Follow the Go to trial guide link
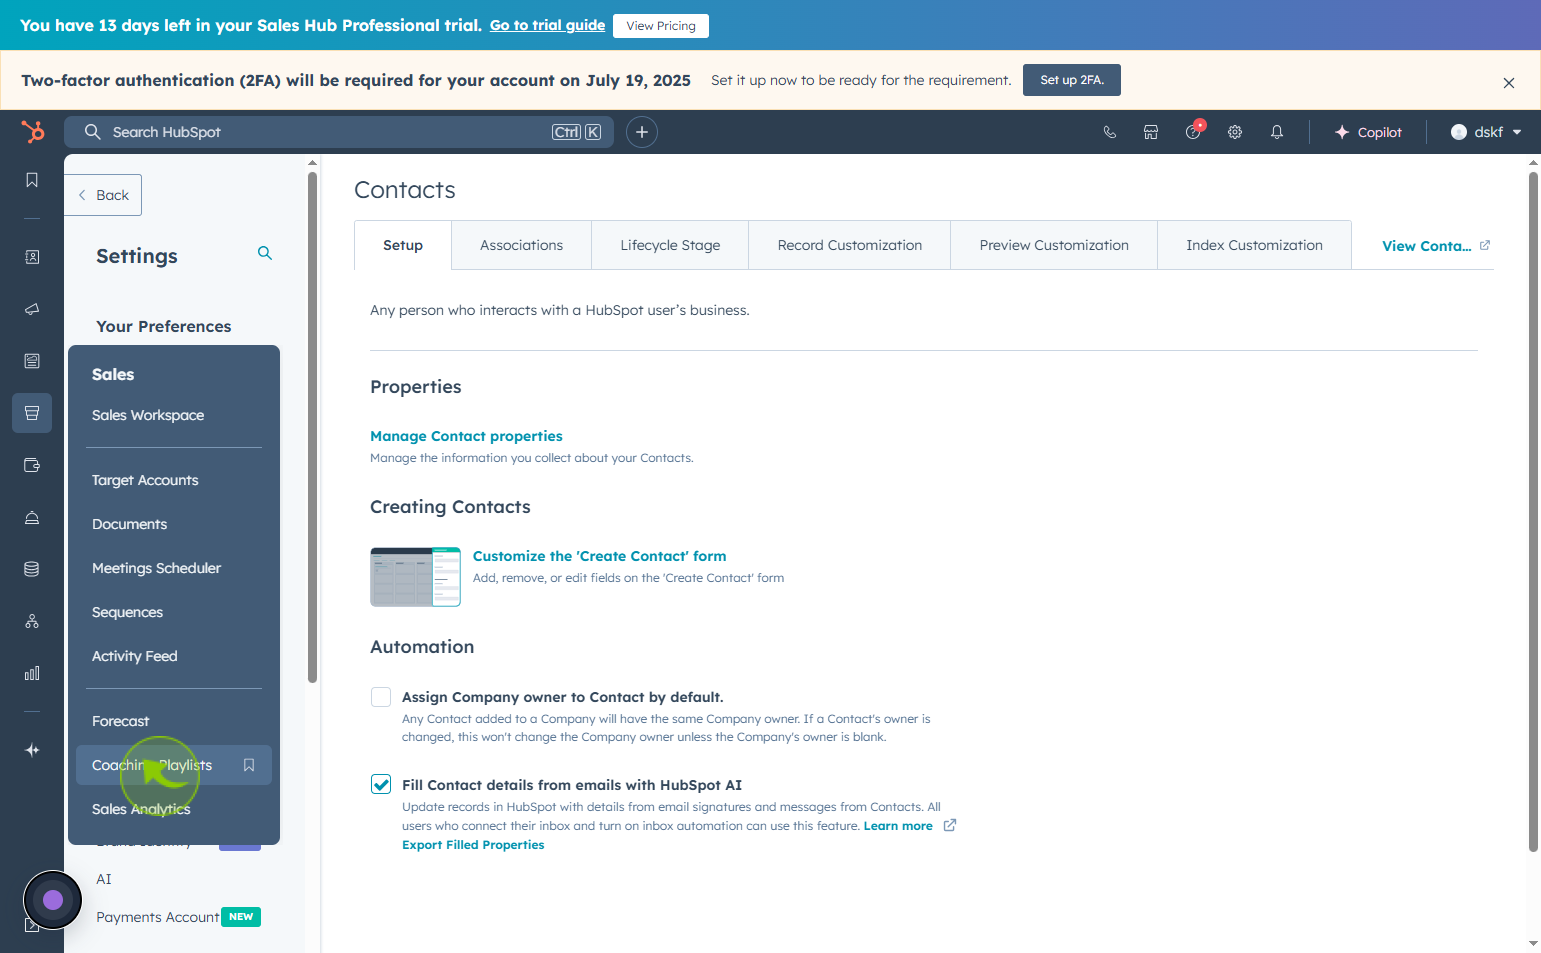Viewport: 1541px width, 953px height. click(547, 25)
